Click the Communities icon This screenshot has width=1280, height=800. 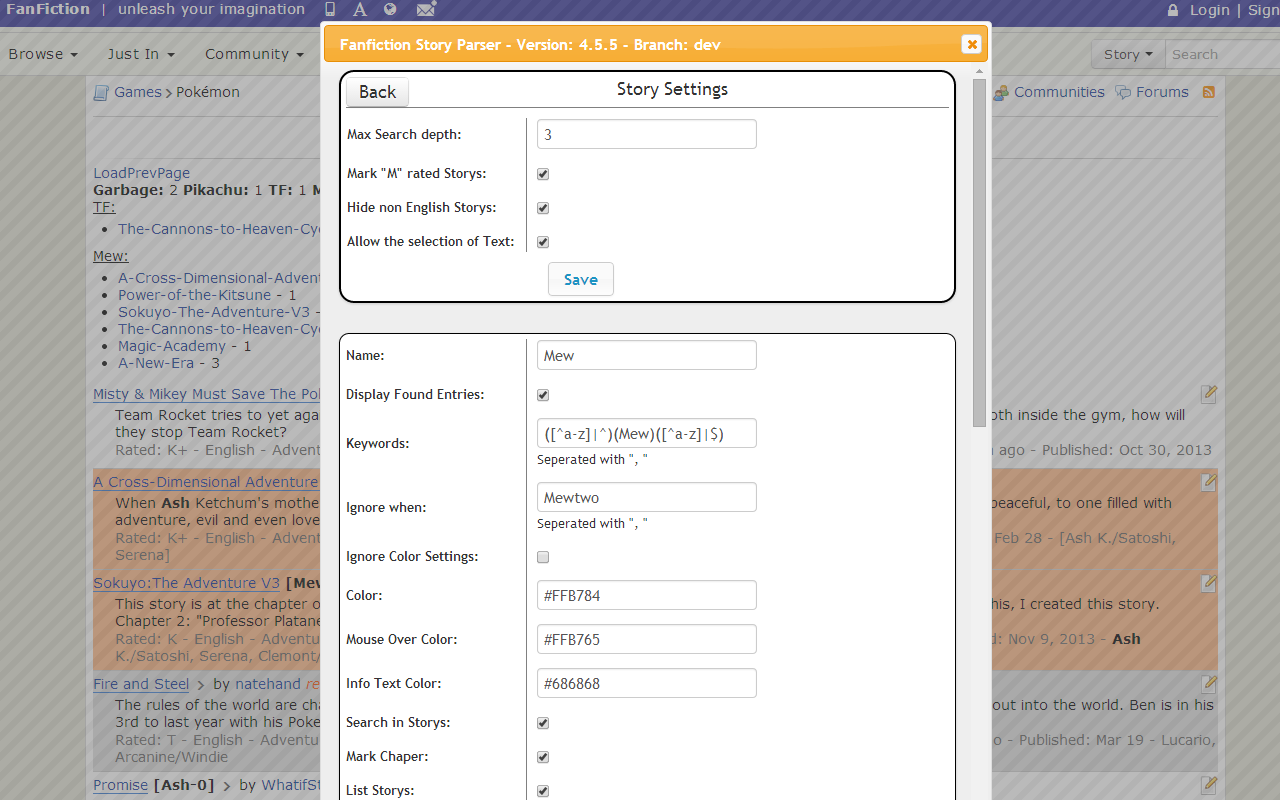[x=1001, y=92]
